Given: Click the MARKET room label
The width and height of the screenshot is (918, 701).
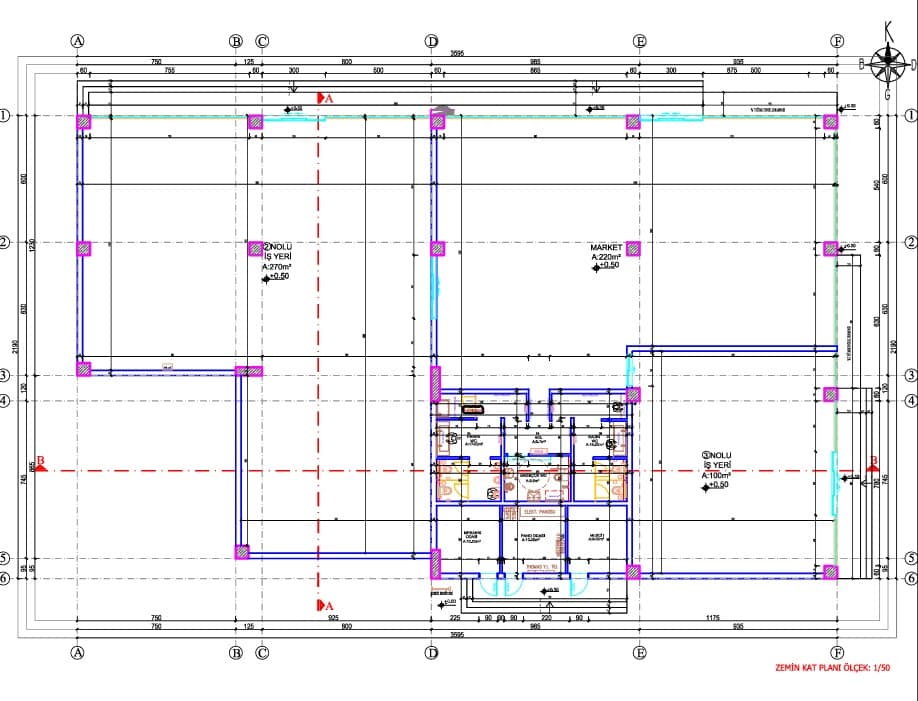Looking at the screenshot, I should (606, 247).
